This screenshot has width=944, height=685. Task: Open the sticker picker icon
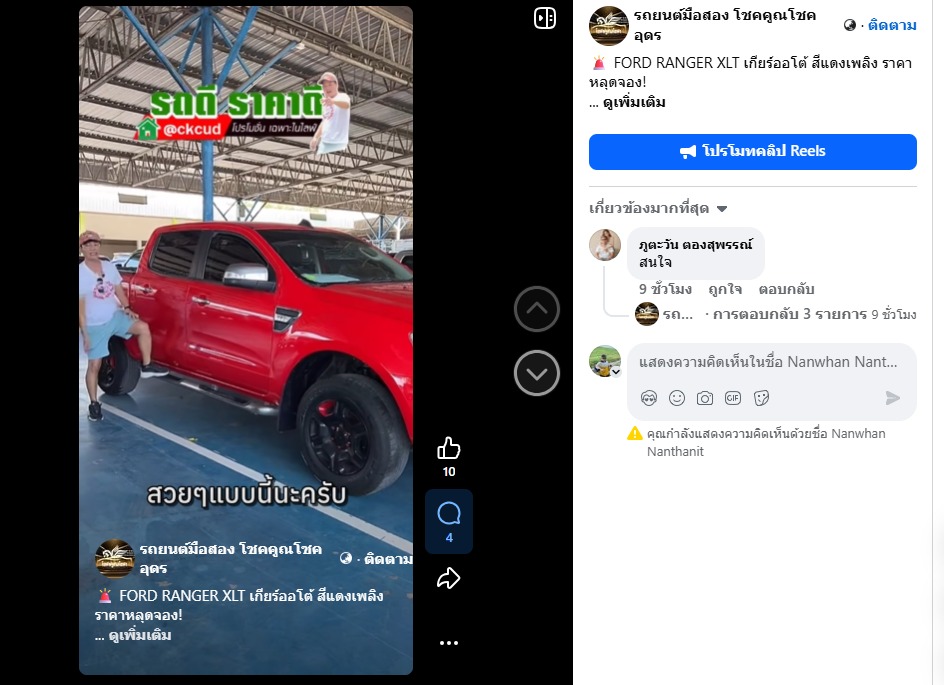(761, 398)
